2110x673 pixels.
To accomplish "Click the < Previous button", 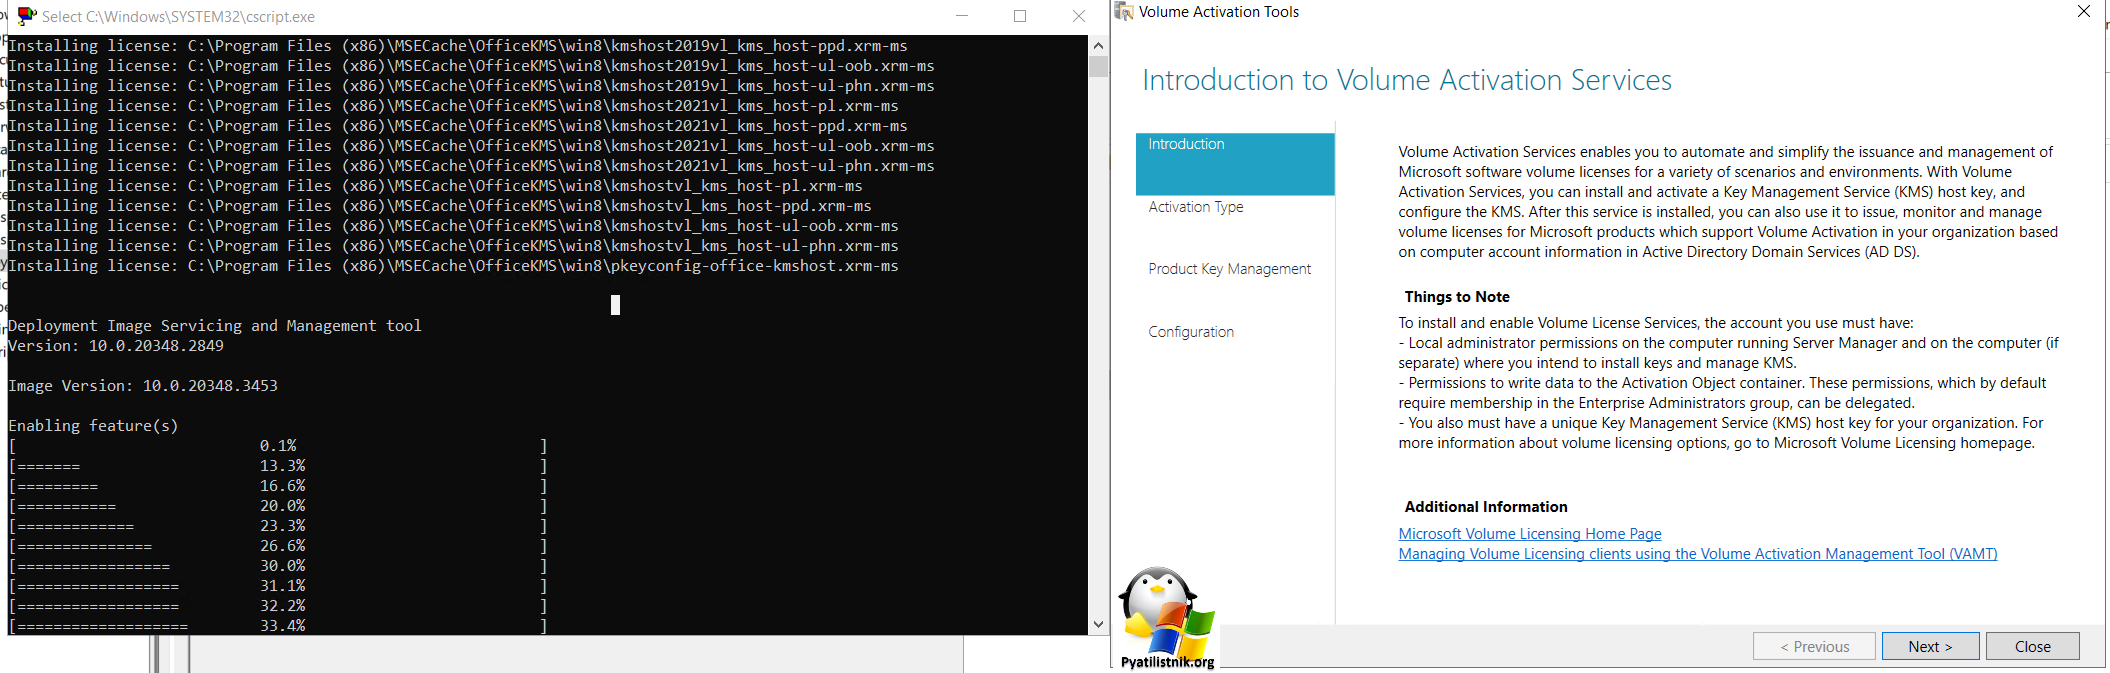I will coord(1815,646).
